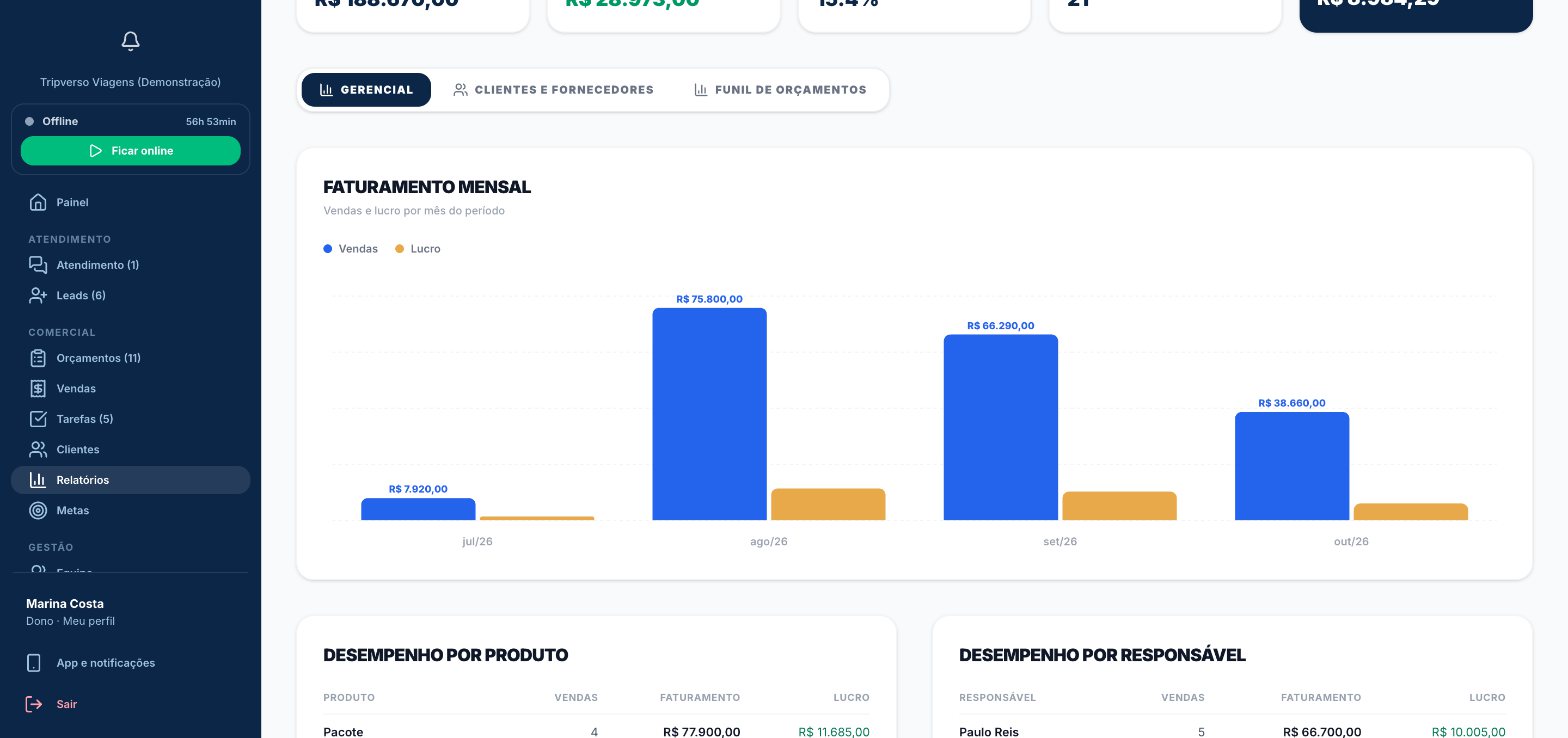
Task: Log out via Sair
Action: click(x=131, y=704)
